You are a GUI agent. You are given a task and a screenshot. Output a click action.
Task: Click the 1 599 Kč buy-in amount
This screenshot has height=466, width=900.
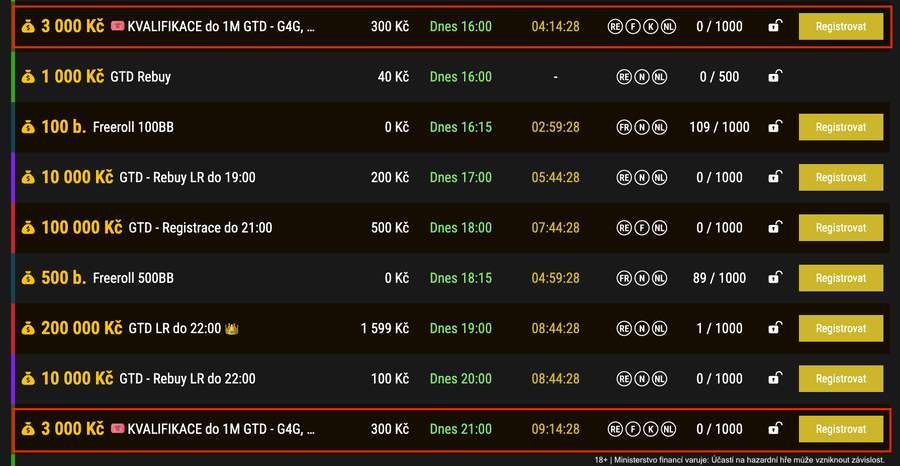point(385,328)
